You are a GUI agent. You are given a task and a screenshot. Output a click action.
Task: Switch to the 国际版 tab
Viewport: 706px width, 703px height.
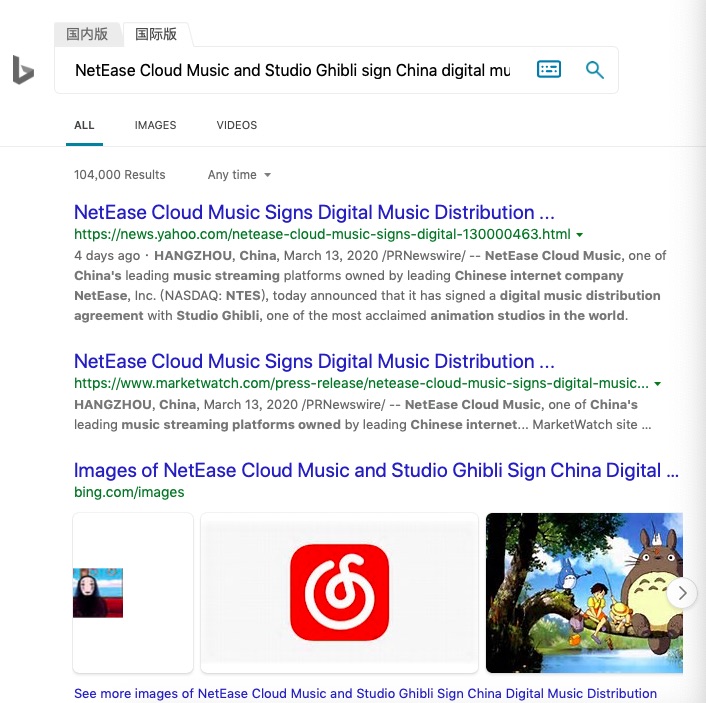pyautogui.click(x=156, y=34)
